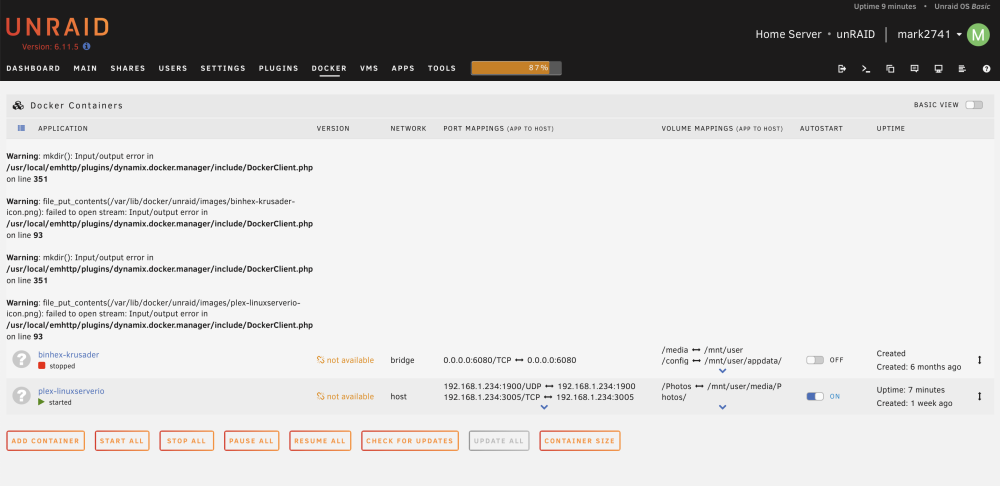Click the 'Home Server' server description text

click(x=788, y=34)
